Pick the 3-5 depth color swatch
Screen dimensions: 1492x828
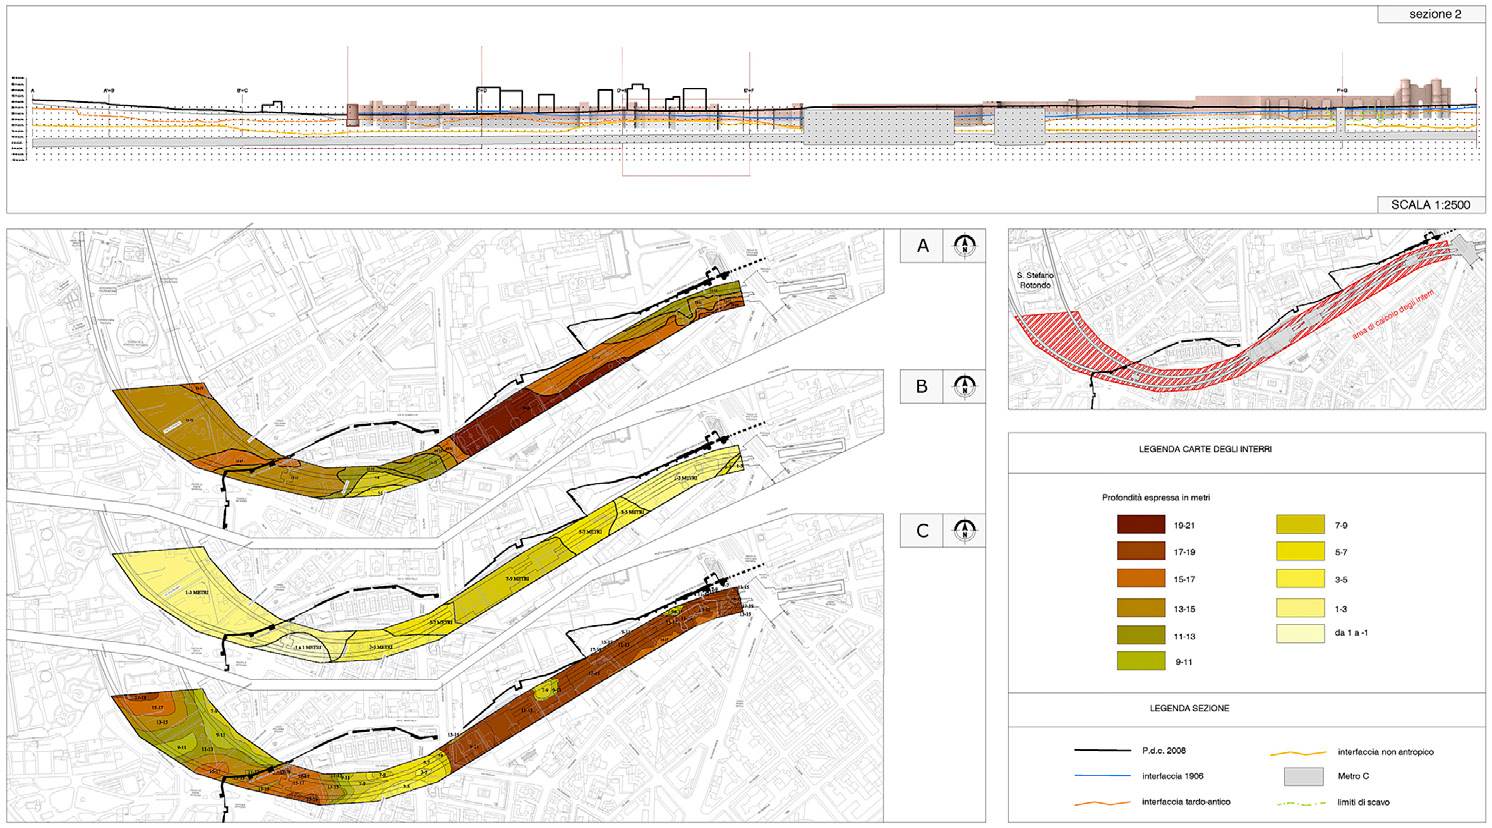[x=1301, y=579]
